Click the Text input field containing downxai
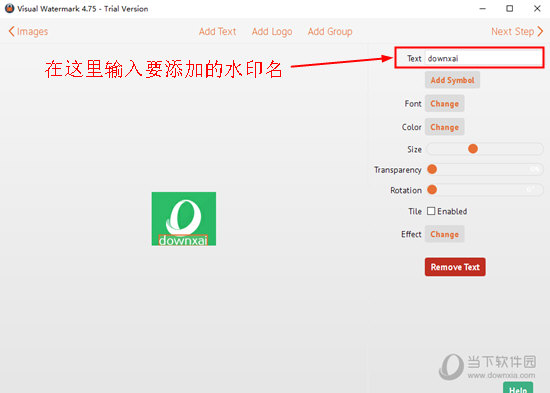550x393 pixels. point(483,58)
